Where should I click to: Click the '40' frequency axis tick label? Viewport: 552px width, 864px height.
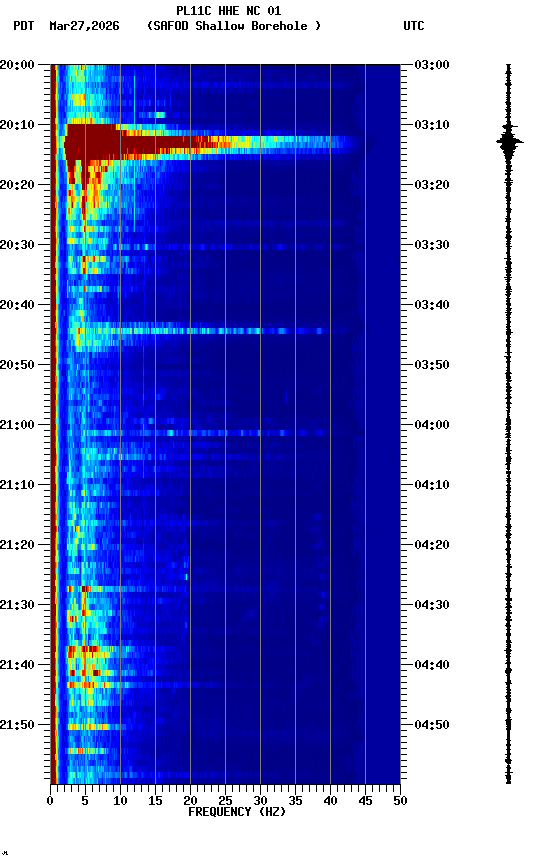pyautogui.click(x=330, y=802)
